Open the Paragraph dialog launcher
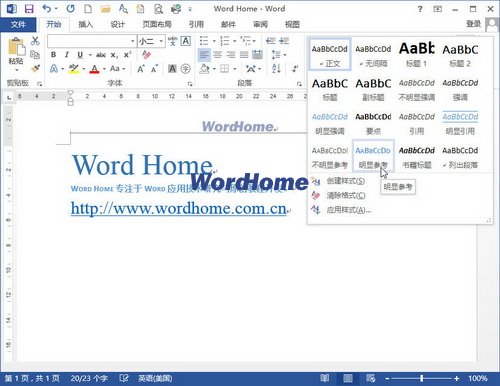500x386 pixels. click(x=299, y=84)
